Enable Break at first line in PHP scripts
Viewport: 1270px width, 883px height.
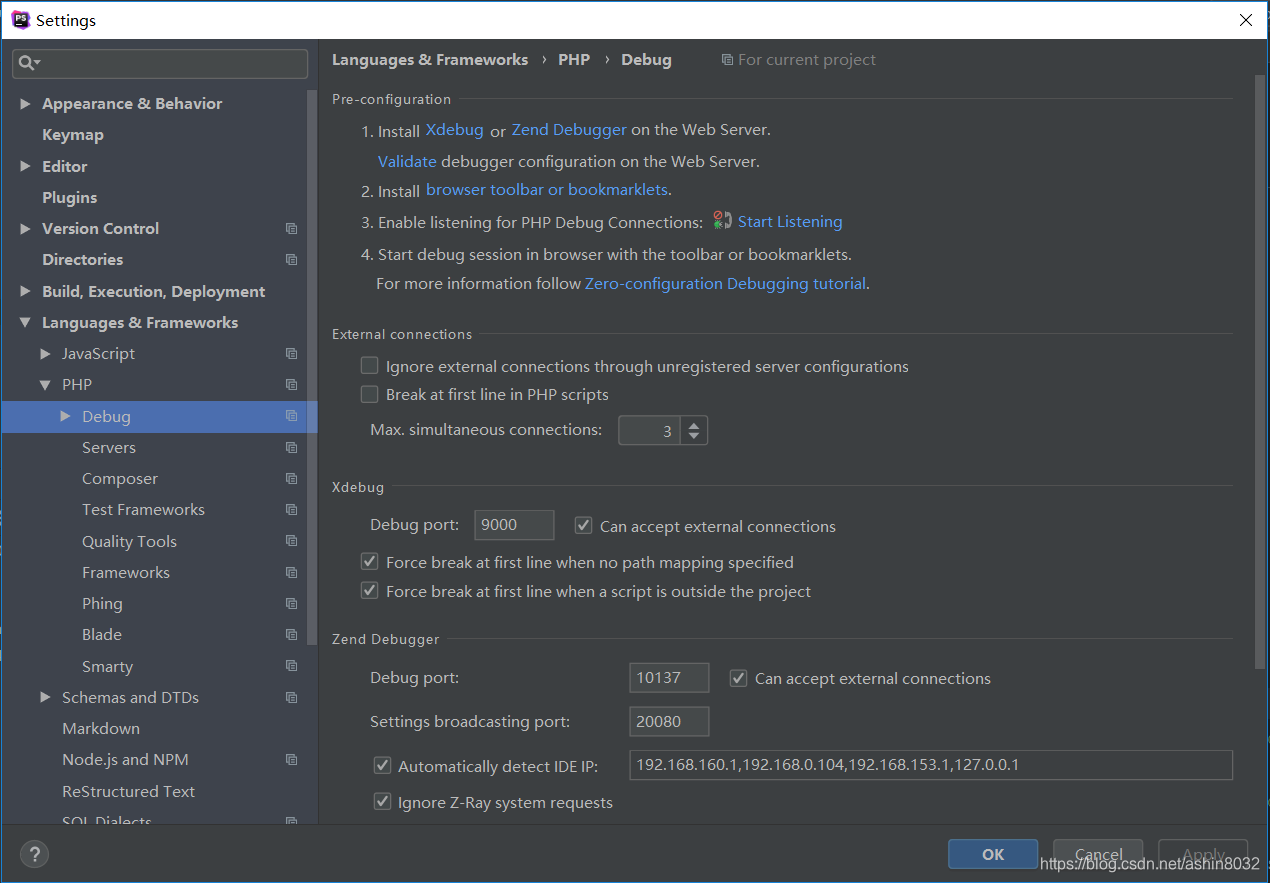[x=370, y=394]
